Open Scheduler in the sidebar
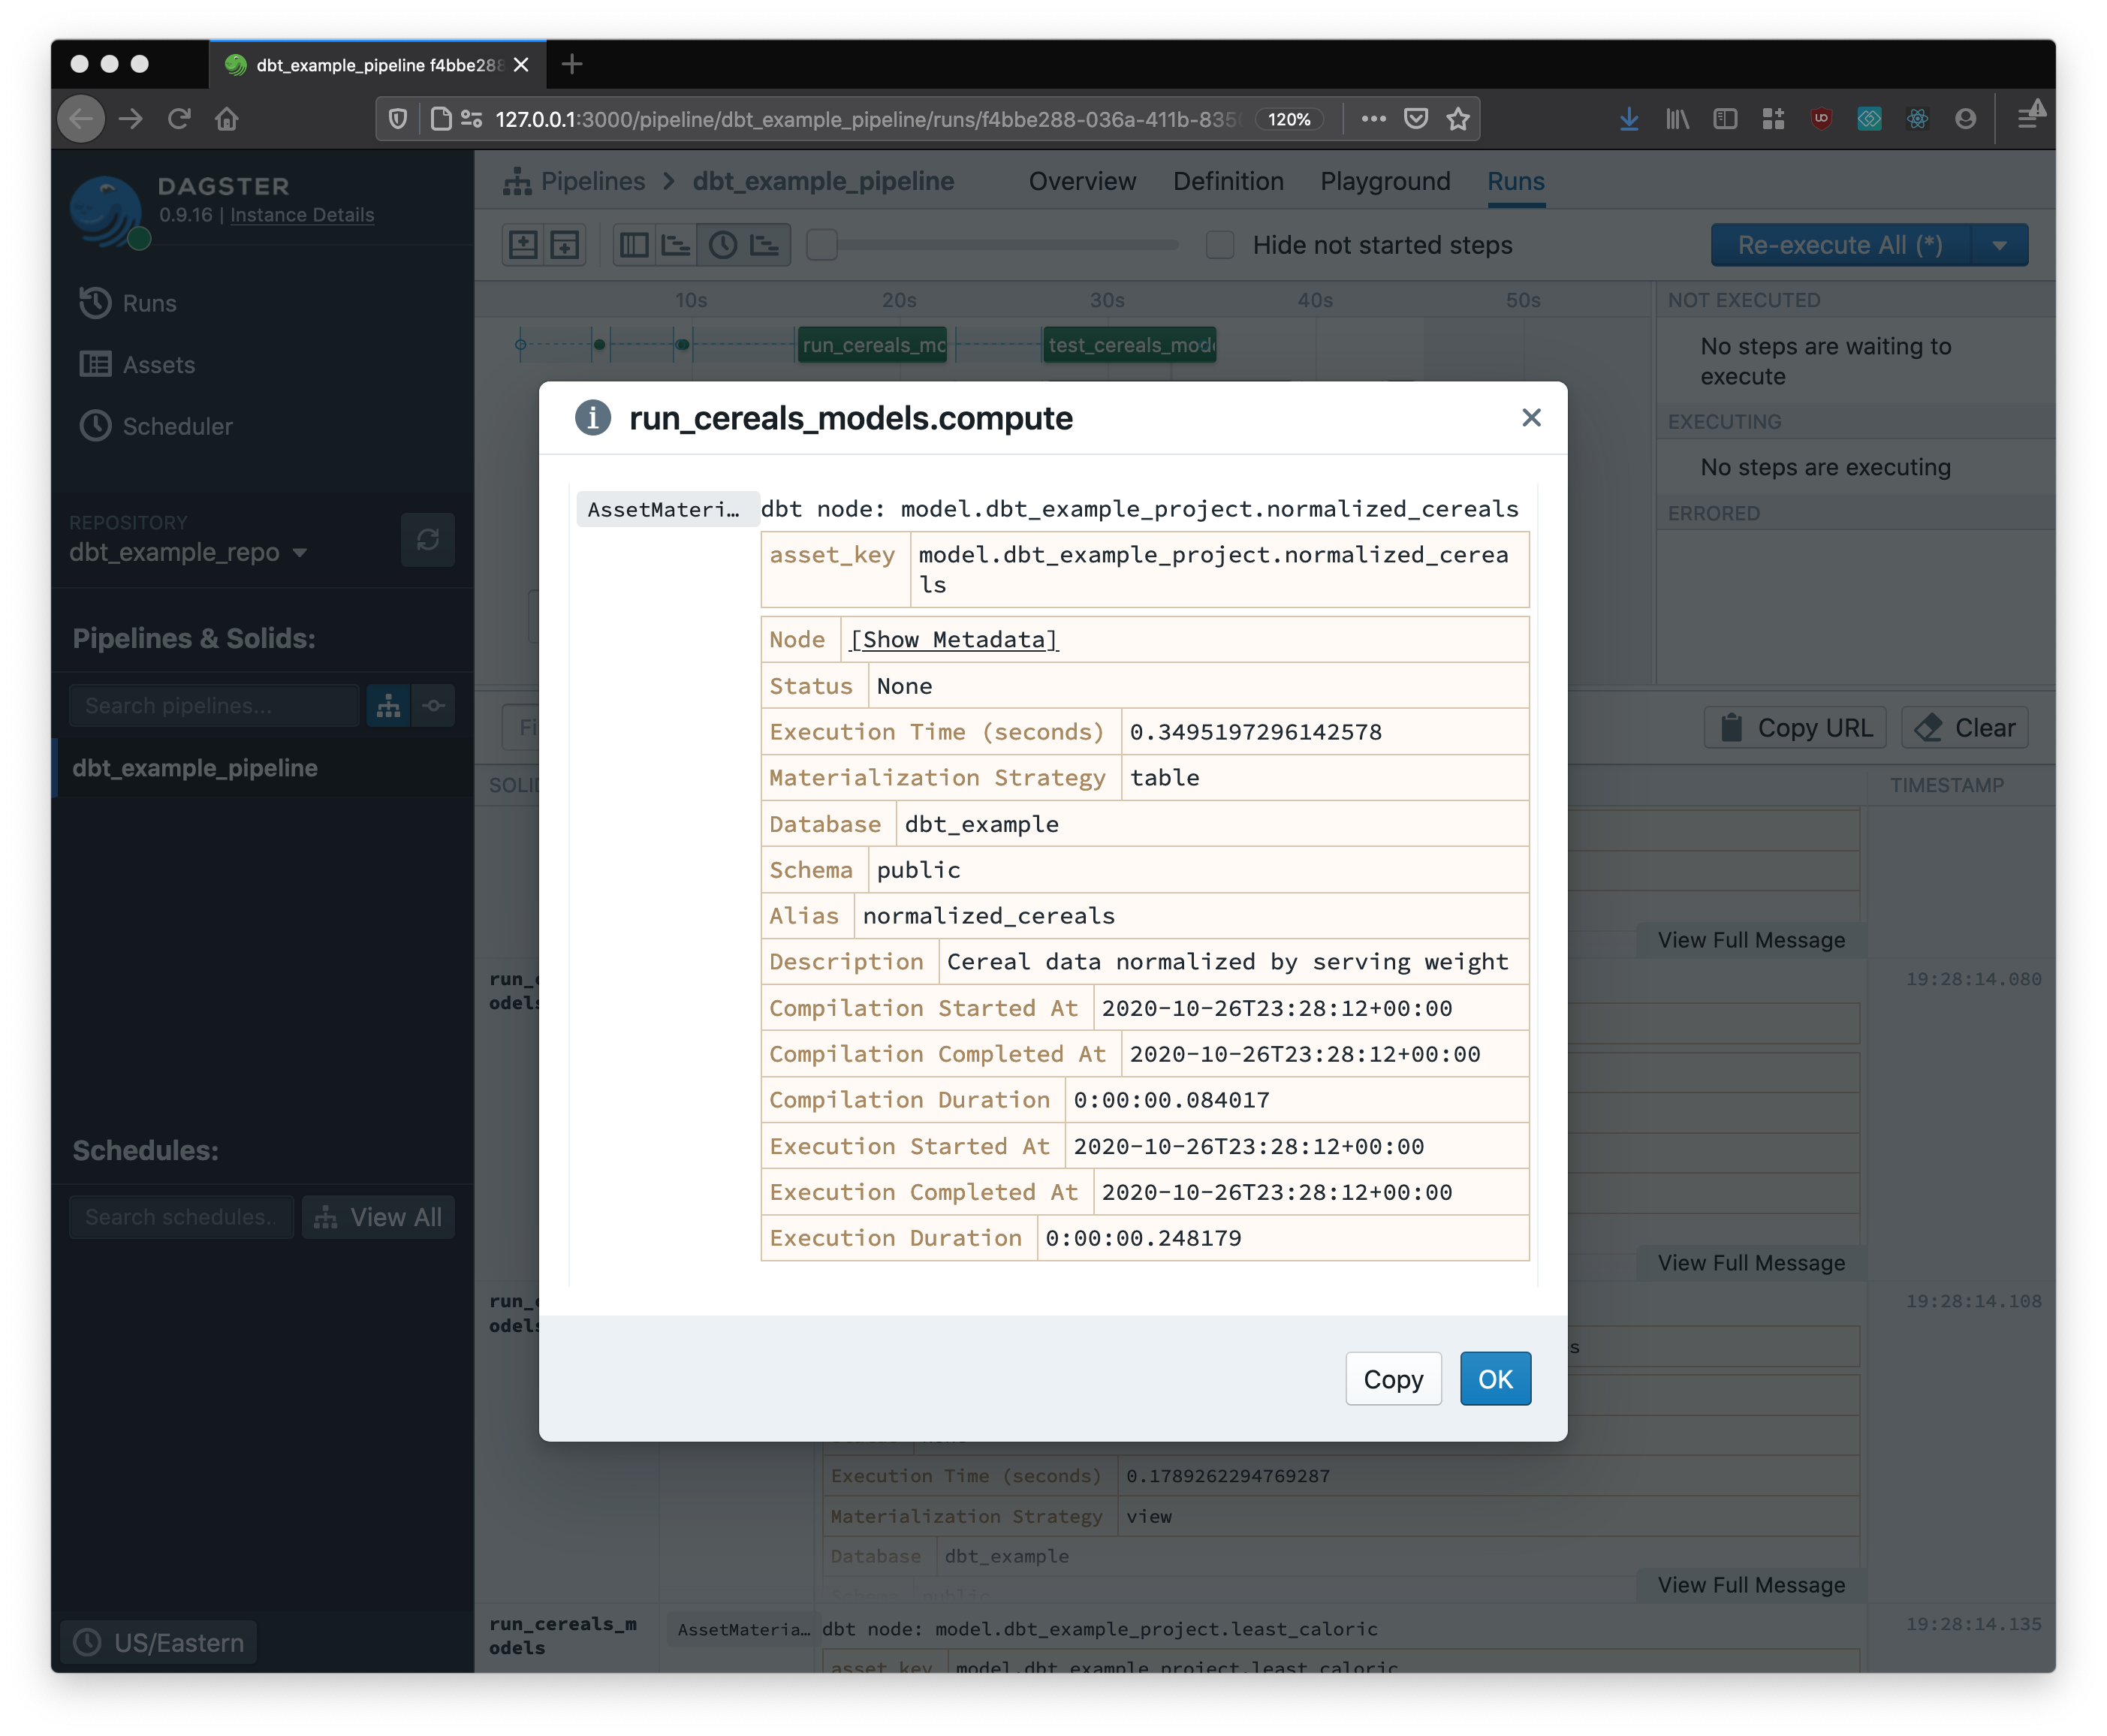The height and width of the screenshot is (1736, 2107). 156,426
